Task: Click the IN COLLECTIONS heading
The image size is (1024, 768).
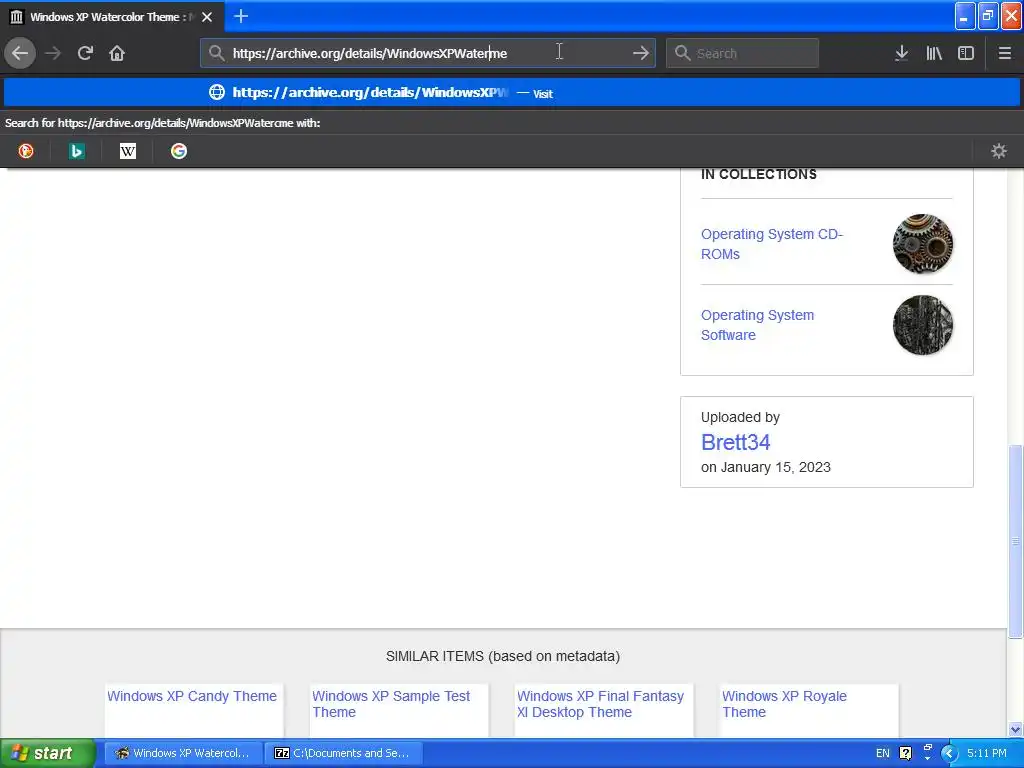Action: click(758, 174)
